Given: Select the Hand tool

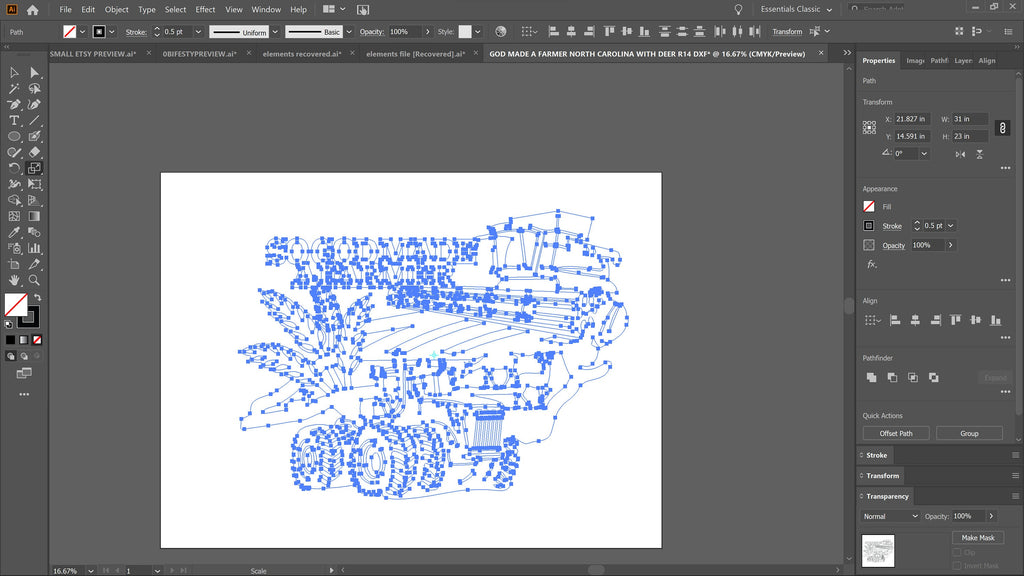Looking at the screenshot, I should [14, 280].
